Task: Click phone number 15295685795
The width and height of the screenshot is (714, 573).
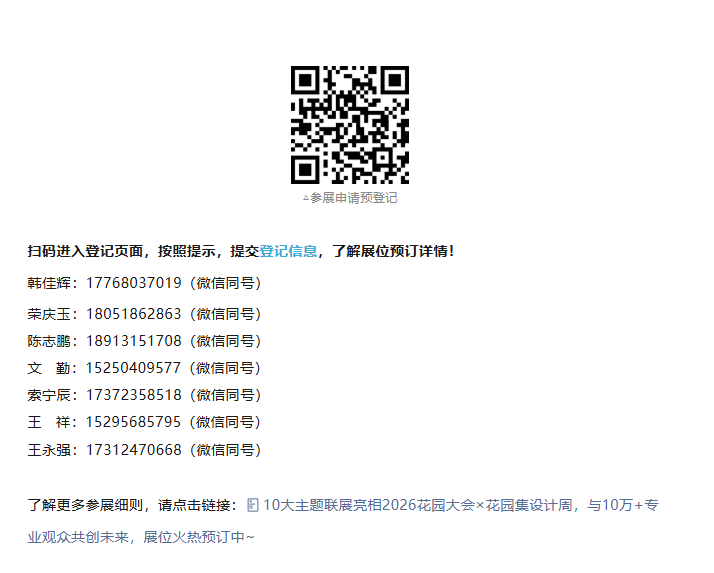Action: (x=134, y=422)
